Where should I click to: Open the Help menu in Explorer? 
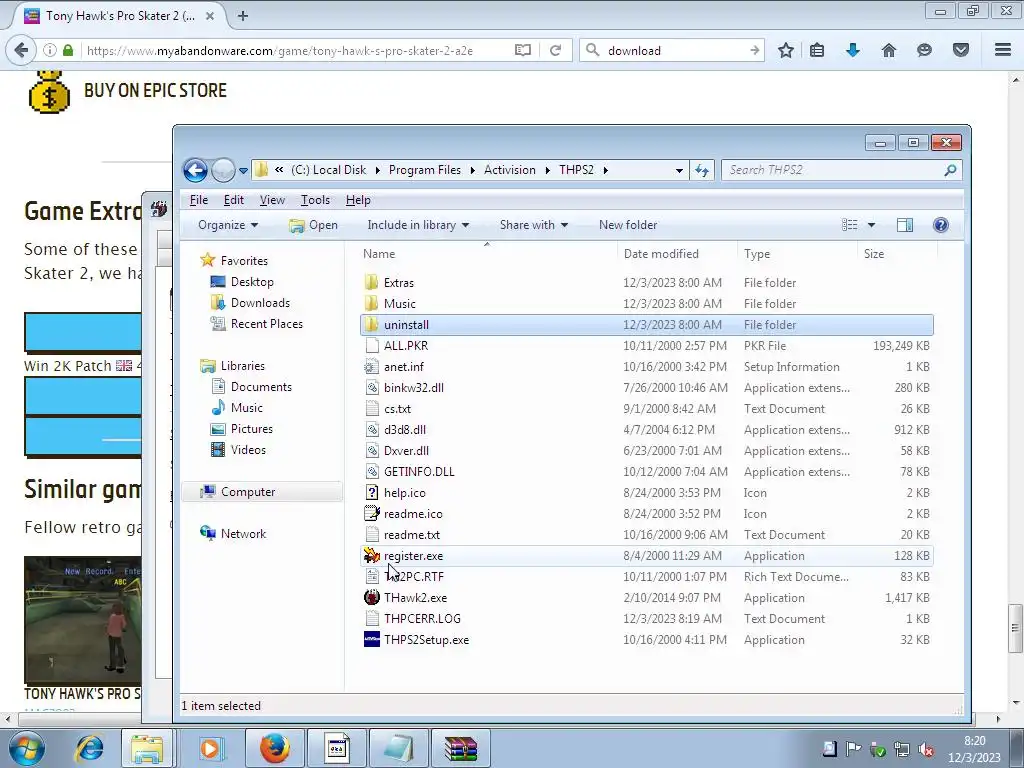pos(358,200)
